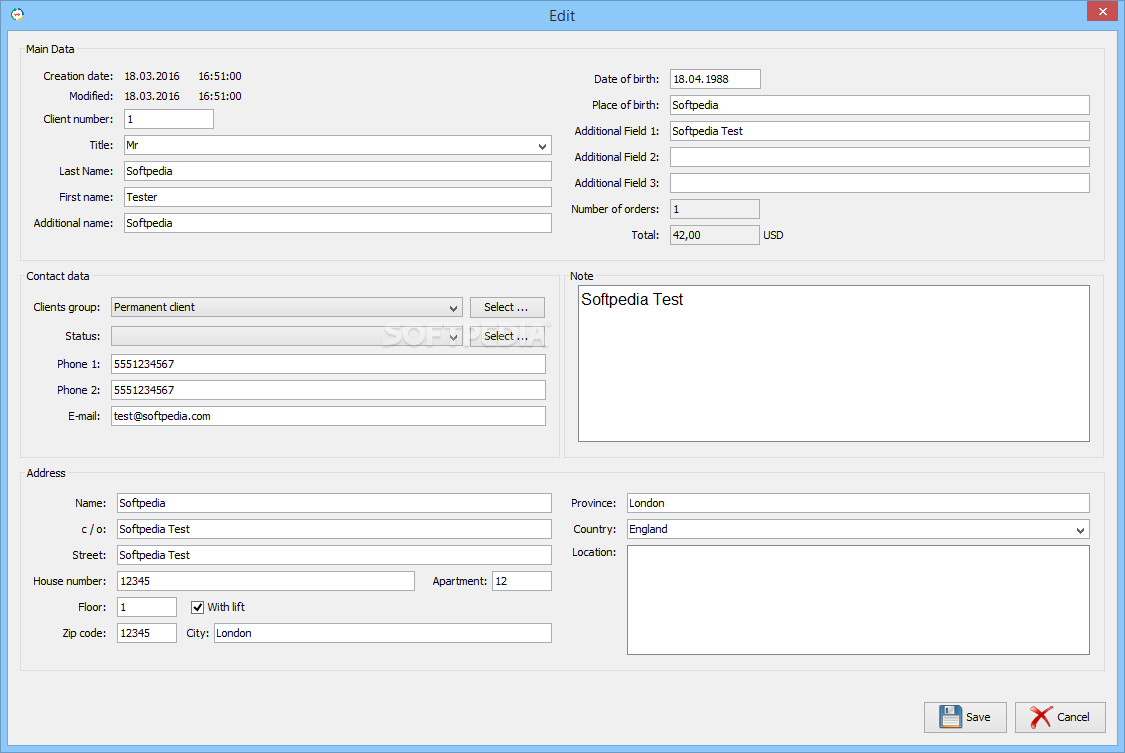Viewport: 1125px width, 753px height.
Task: Click the Last Name field
Action: [x=338, y=171]
